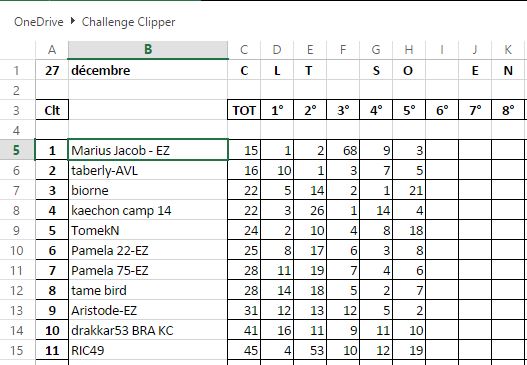Select the Clt header cell
The width and height of the screenshot is (527, 365).
(52, 110)
